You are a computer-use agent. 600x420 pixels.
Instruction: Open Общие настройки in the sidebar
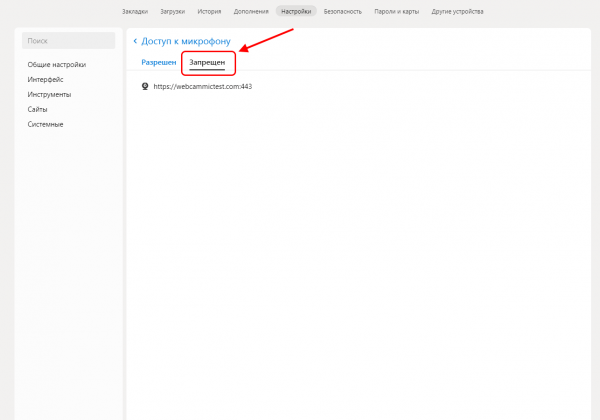[x=57, y=65]
